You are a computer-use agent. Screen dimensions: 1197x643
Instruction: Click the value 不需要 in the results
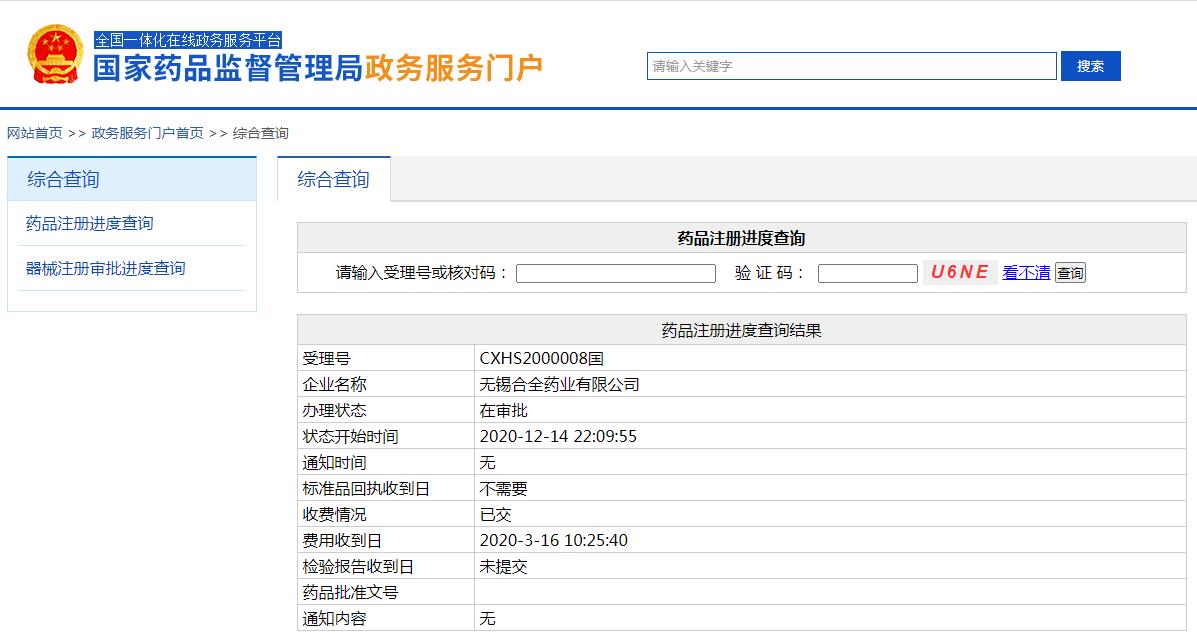[x=503, y=489]
